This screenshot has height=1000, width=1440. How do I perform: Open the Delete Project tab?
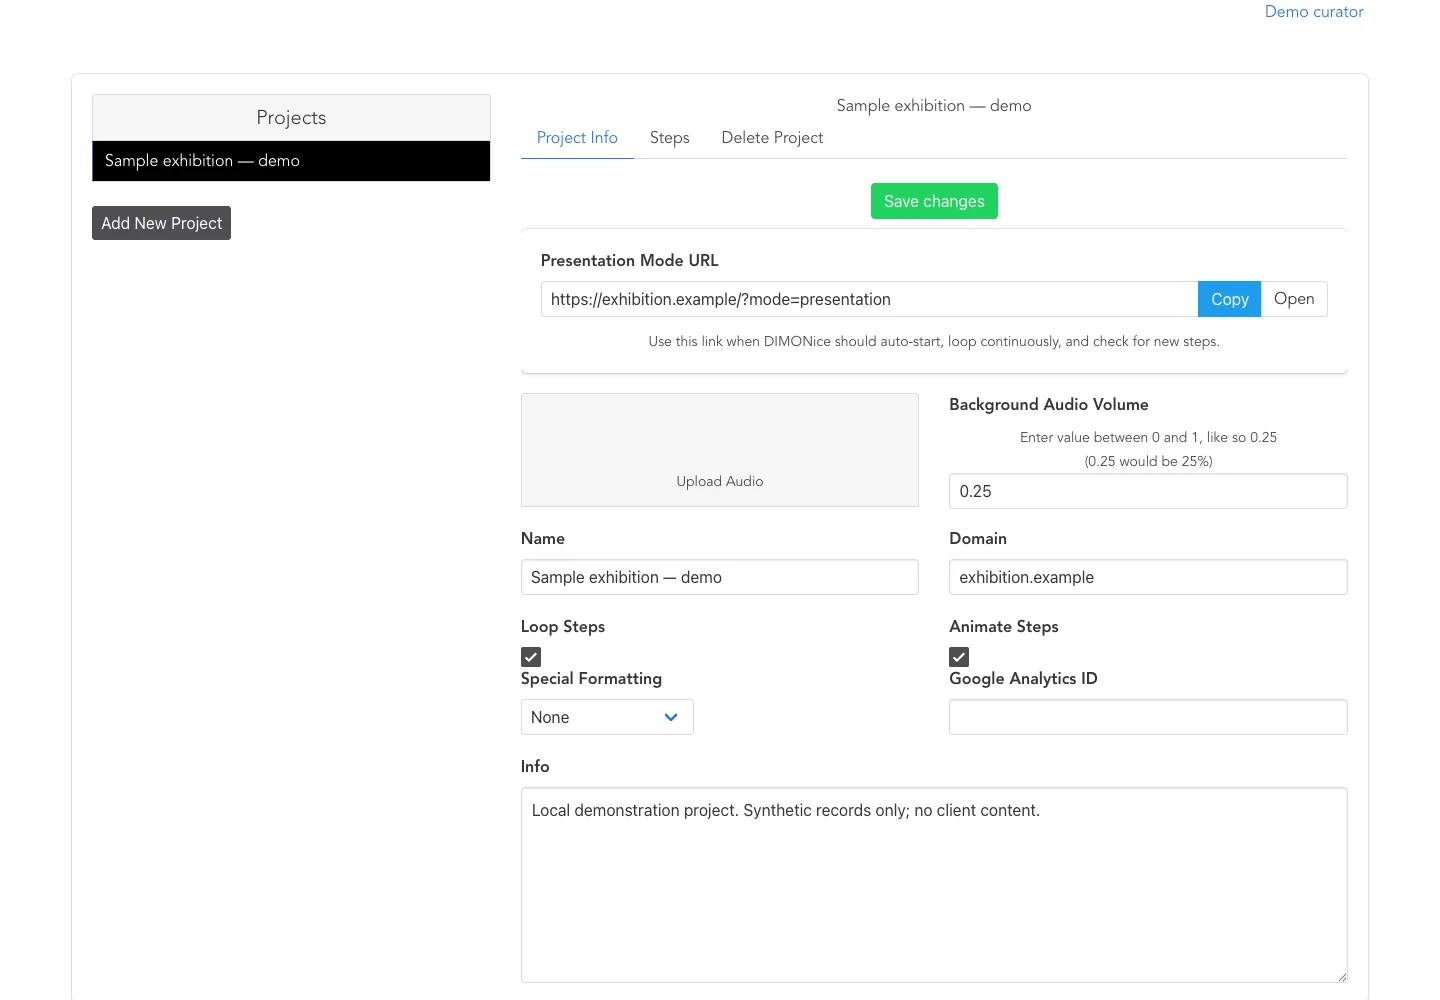click(x=772, y=138)
